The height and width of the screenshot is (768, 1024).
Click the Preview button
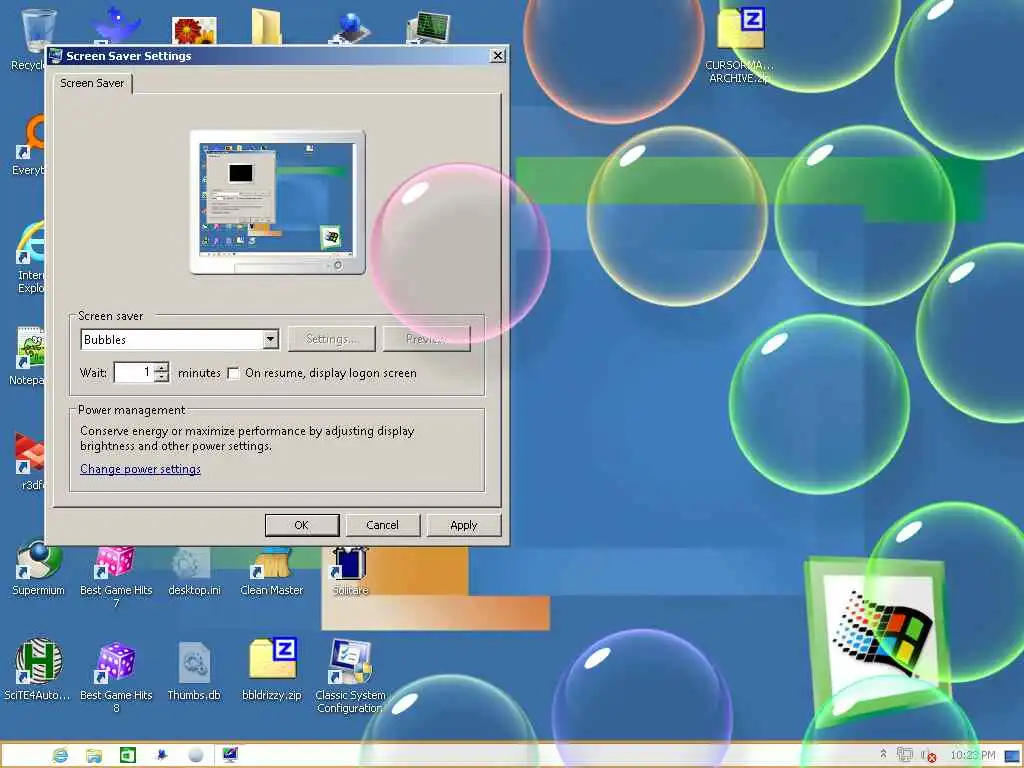click(426, 339)
